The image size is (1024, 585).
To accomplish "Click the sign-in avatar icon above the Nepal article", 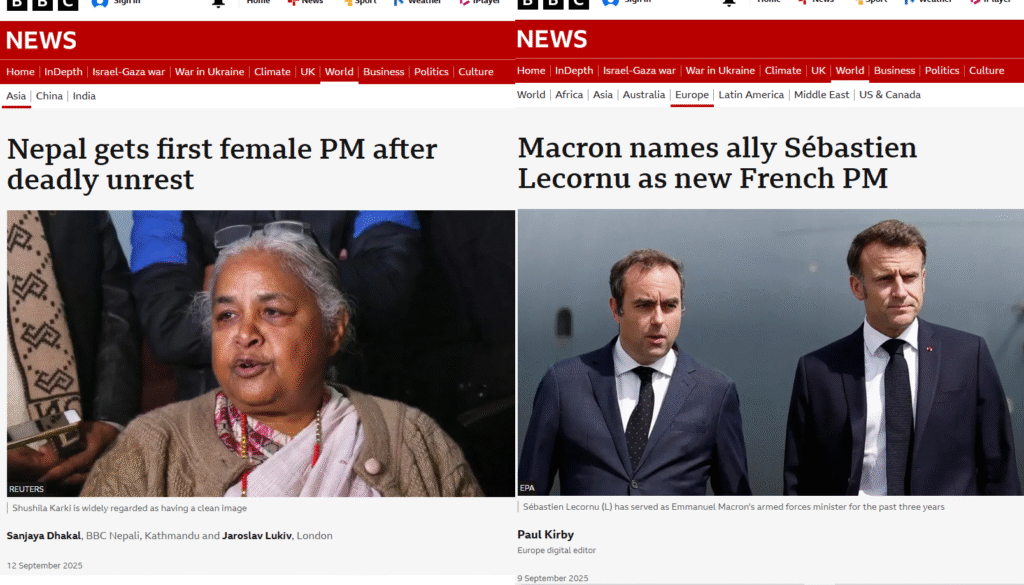I will 100,3.
